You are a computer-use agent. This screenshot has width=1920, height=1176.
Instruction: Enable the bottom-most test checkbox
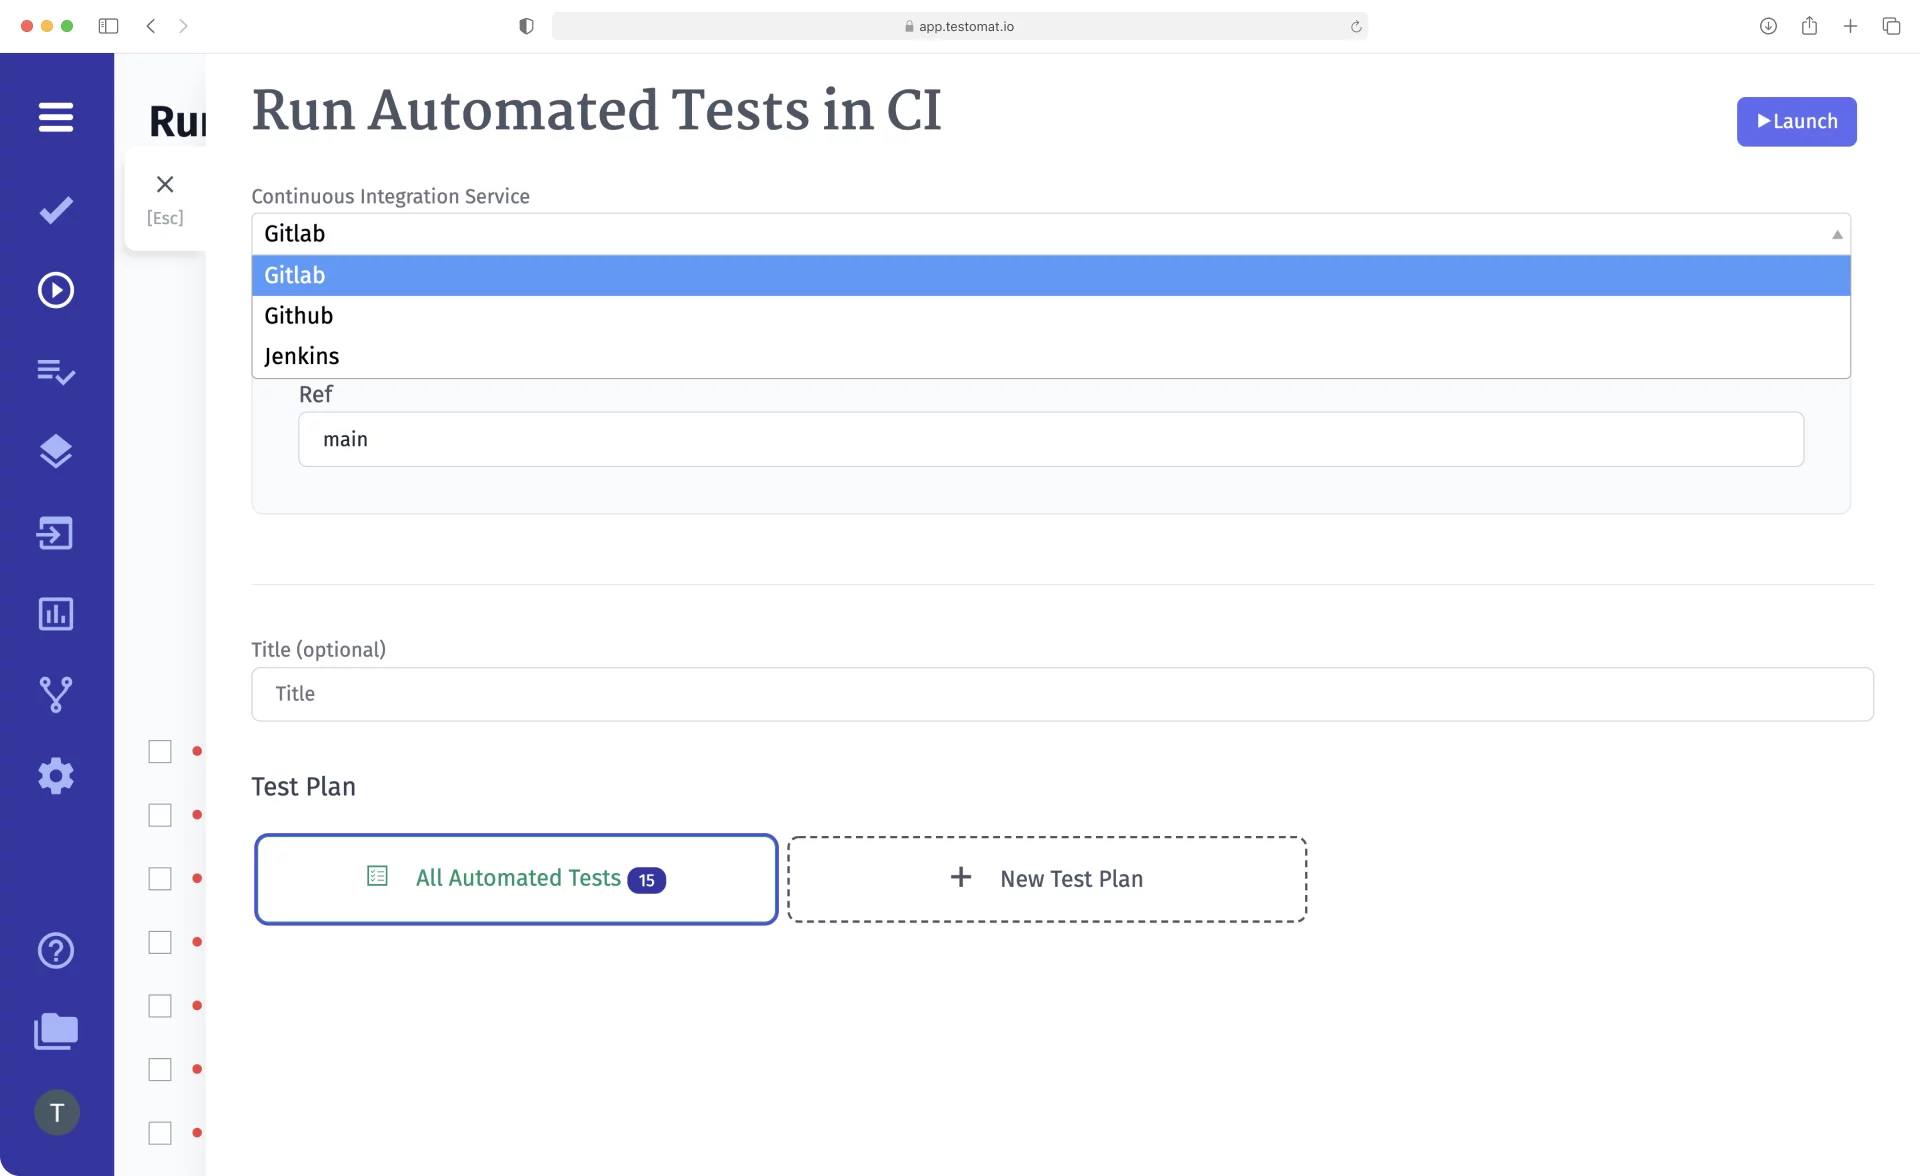point(160,1133)
